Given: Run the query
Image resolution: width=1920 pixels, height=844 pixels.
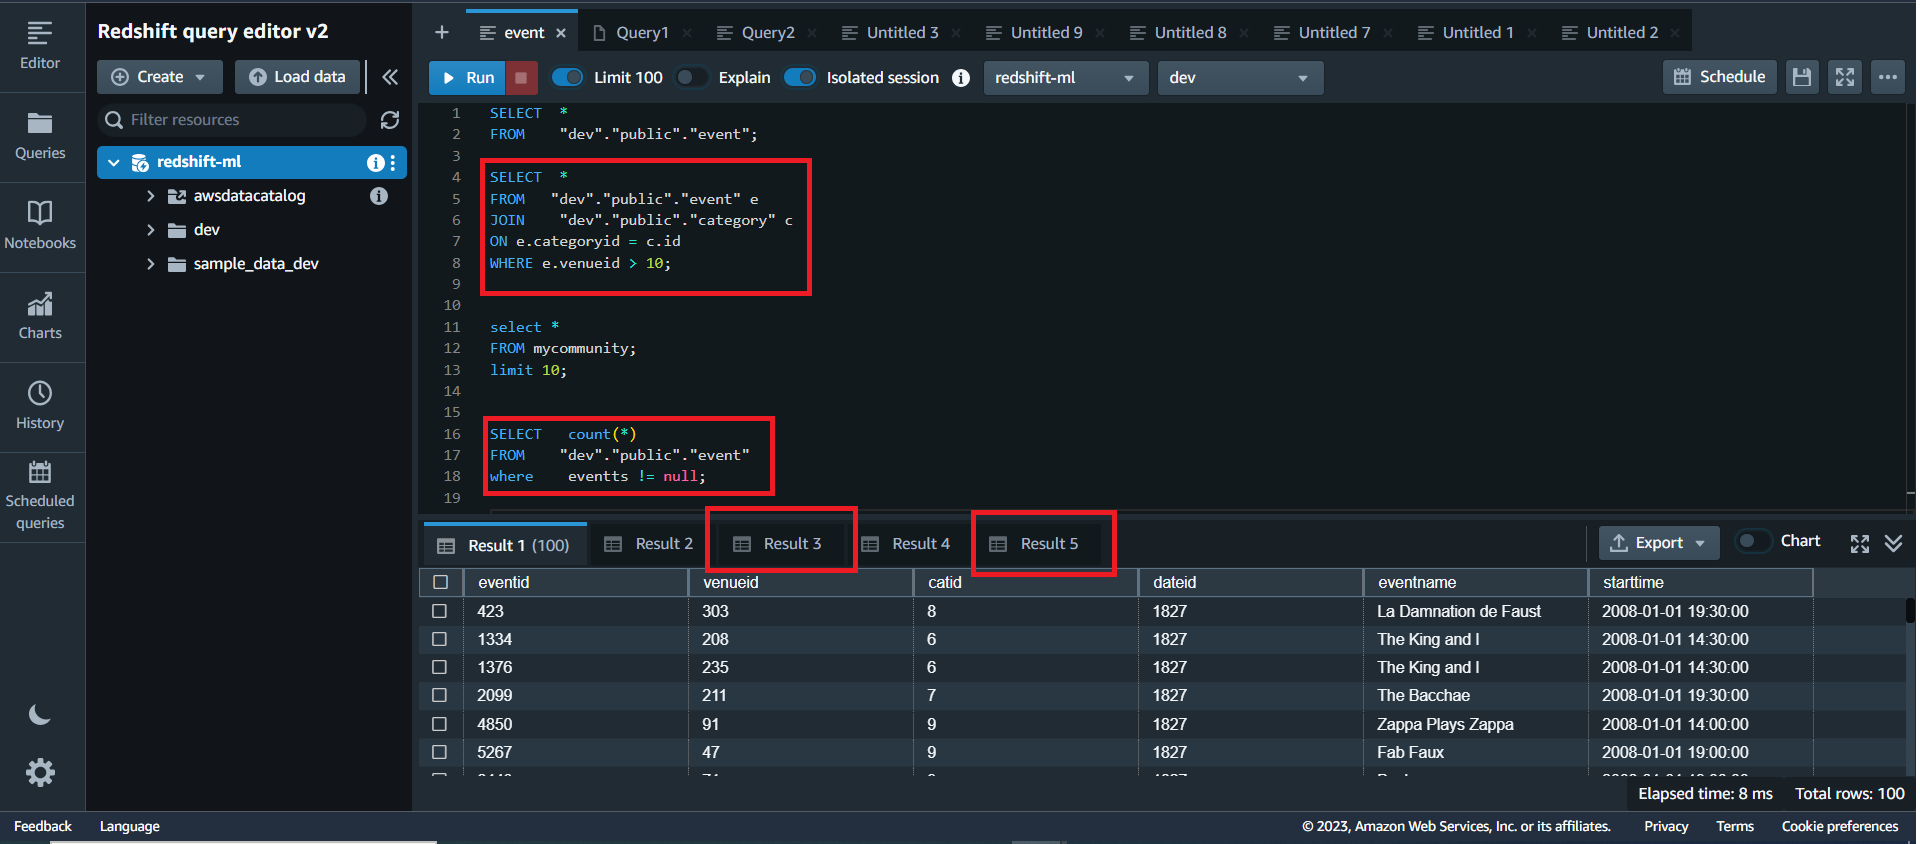Looking at the screenshot, I should (467, 77).
